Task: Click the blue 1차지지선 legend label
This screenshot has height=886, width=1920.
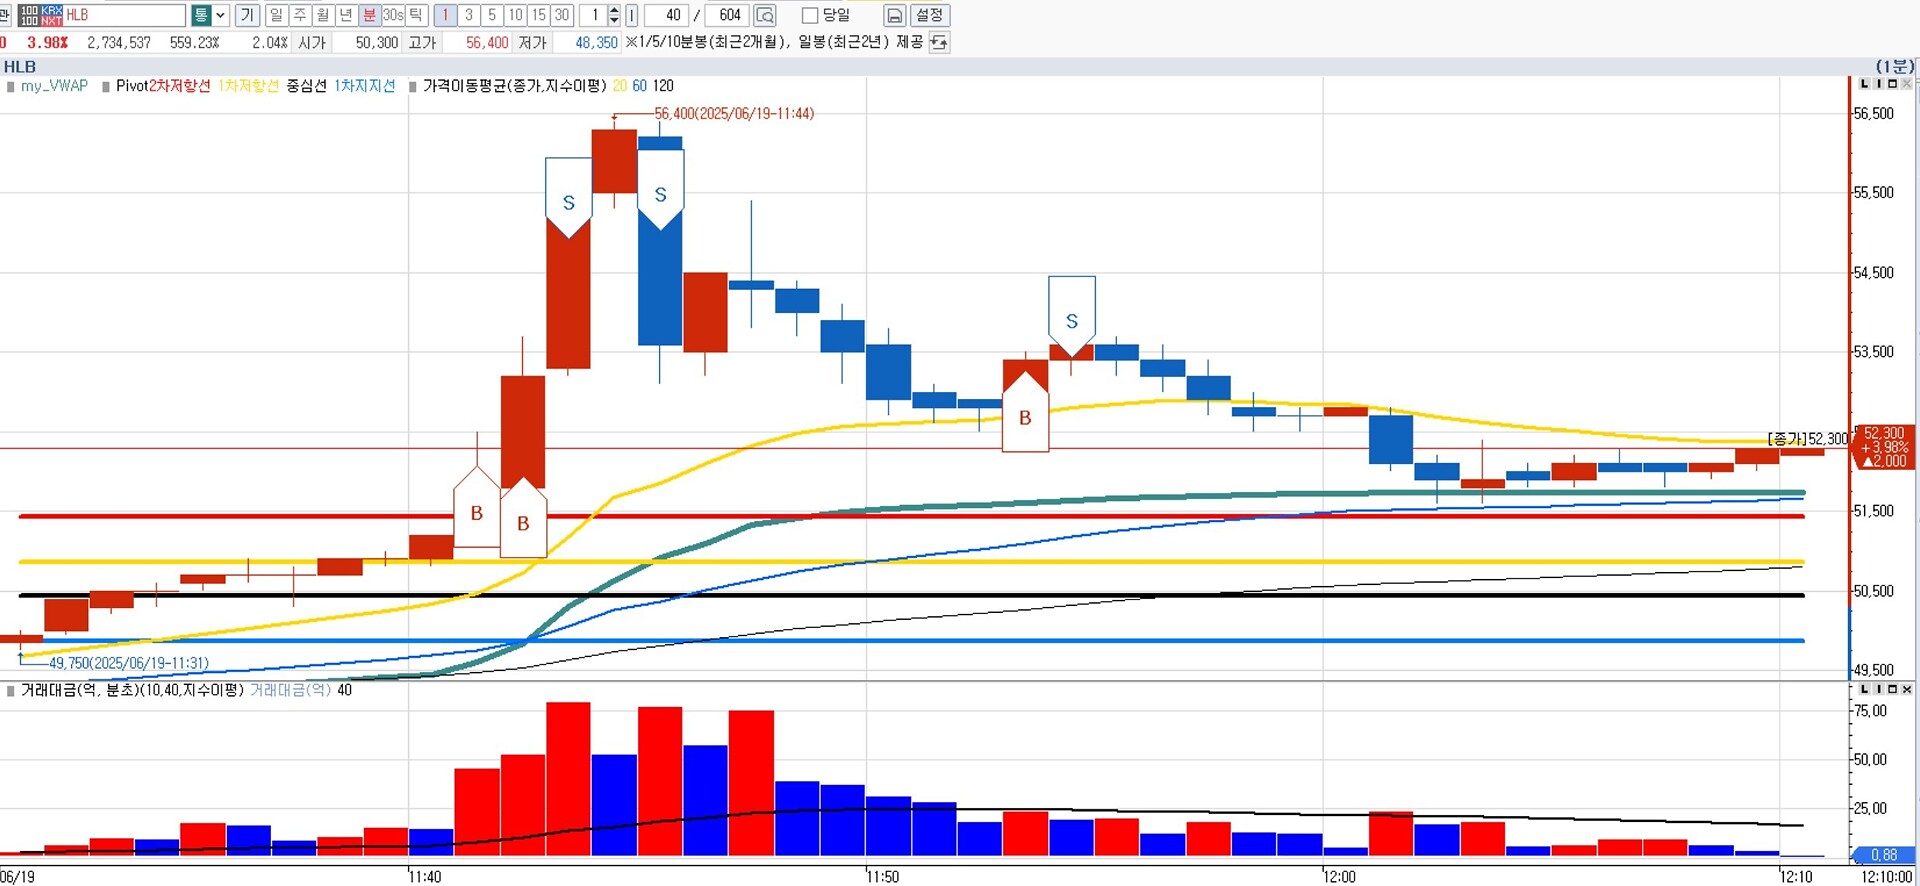Action: (x=364, y=86)
